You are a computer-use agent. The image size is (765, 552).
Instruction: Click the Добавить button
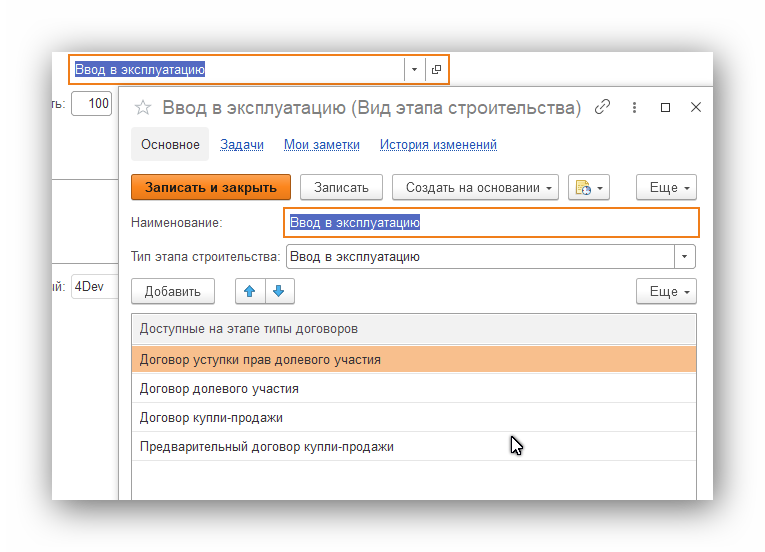tap(172, 291)
